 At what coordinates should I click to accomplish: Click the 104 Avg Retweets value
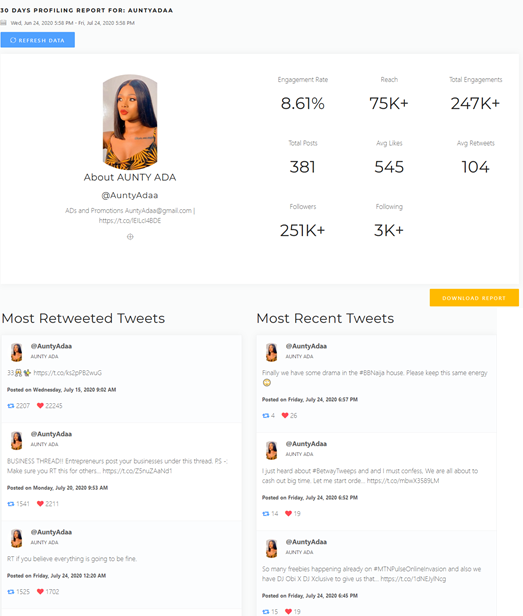(x=475, y=167)
